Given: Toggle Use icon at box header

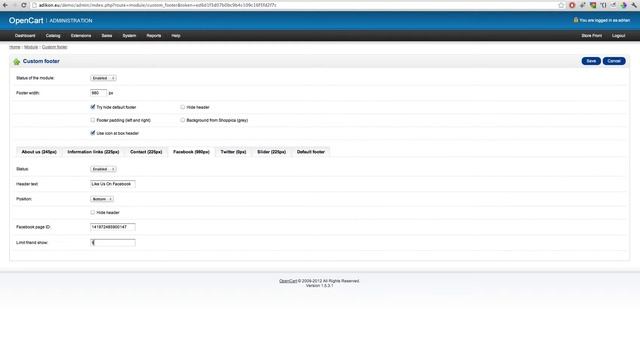Looking at the screenshot, I should [93, 133].
